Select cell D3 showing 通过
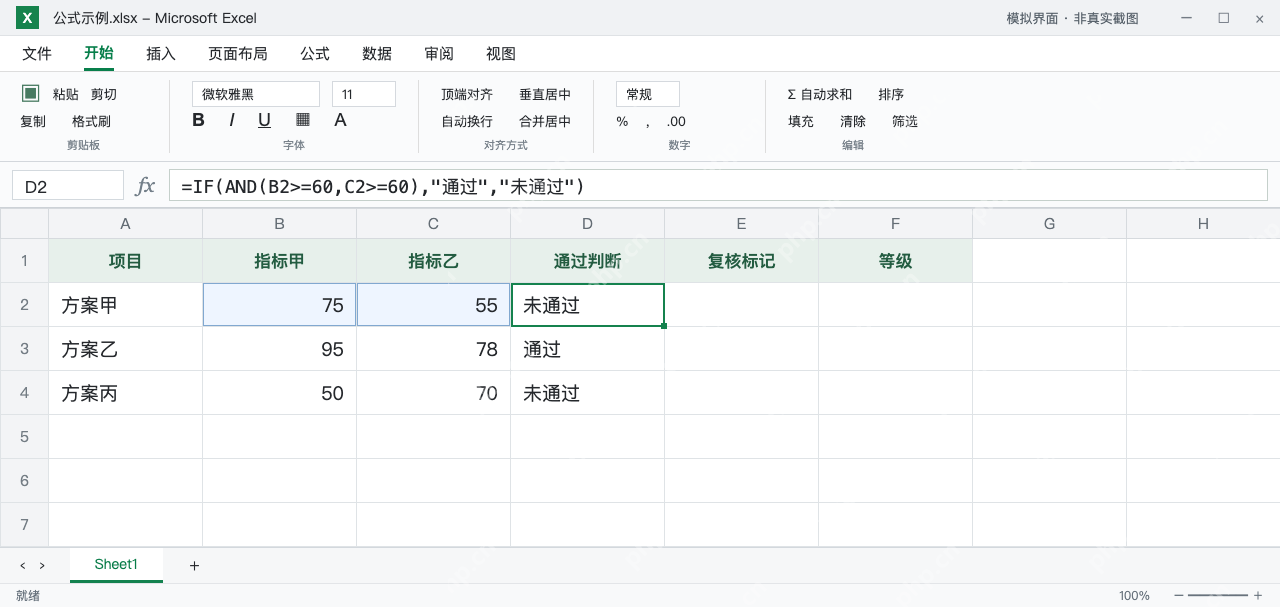Viewport: 1280px width, 608px height. click(x=587, y=349)
